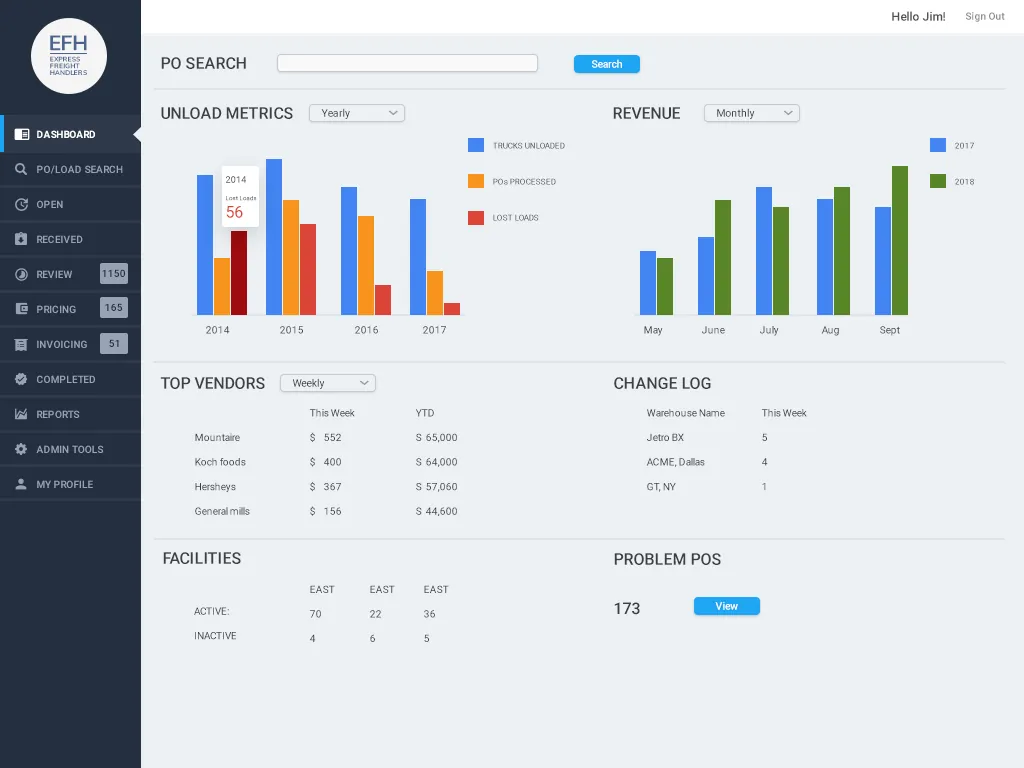
Task: Click the Sign Out link
Action: 985,16
